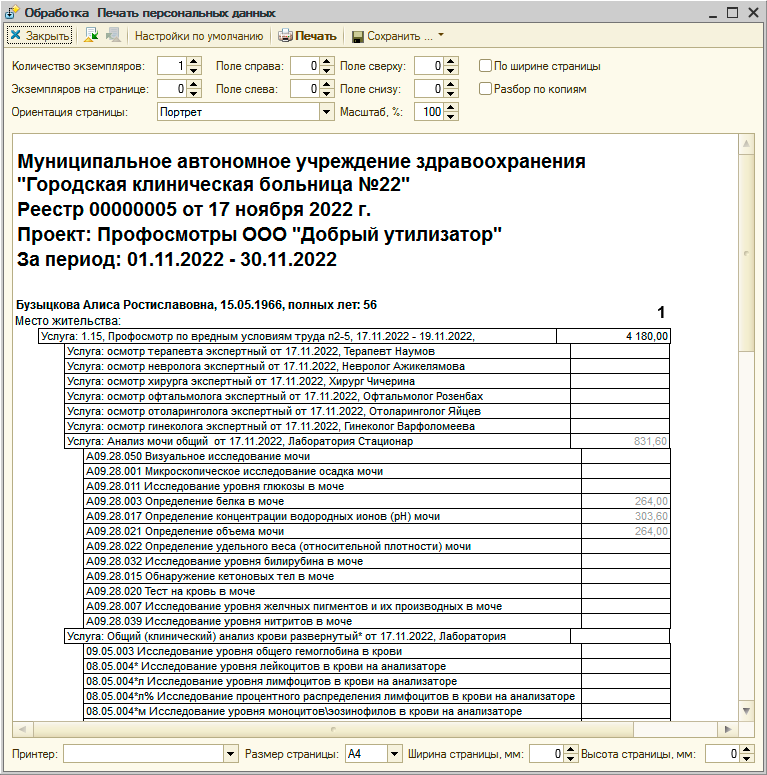The image size is (767, 775).
Task: Open the Принтер dropdown list
Action: click(x=231, y=754)
